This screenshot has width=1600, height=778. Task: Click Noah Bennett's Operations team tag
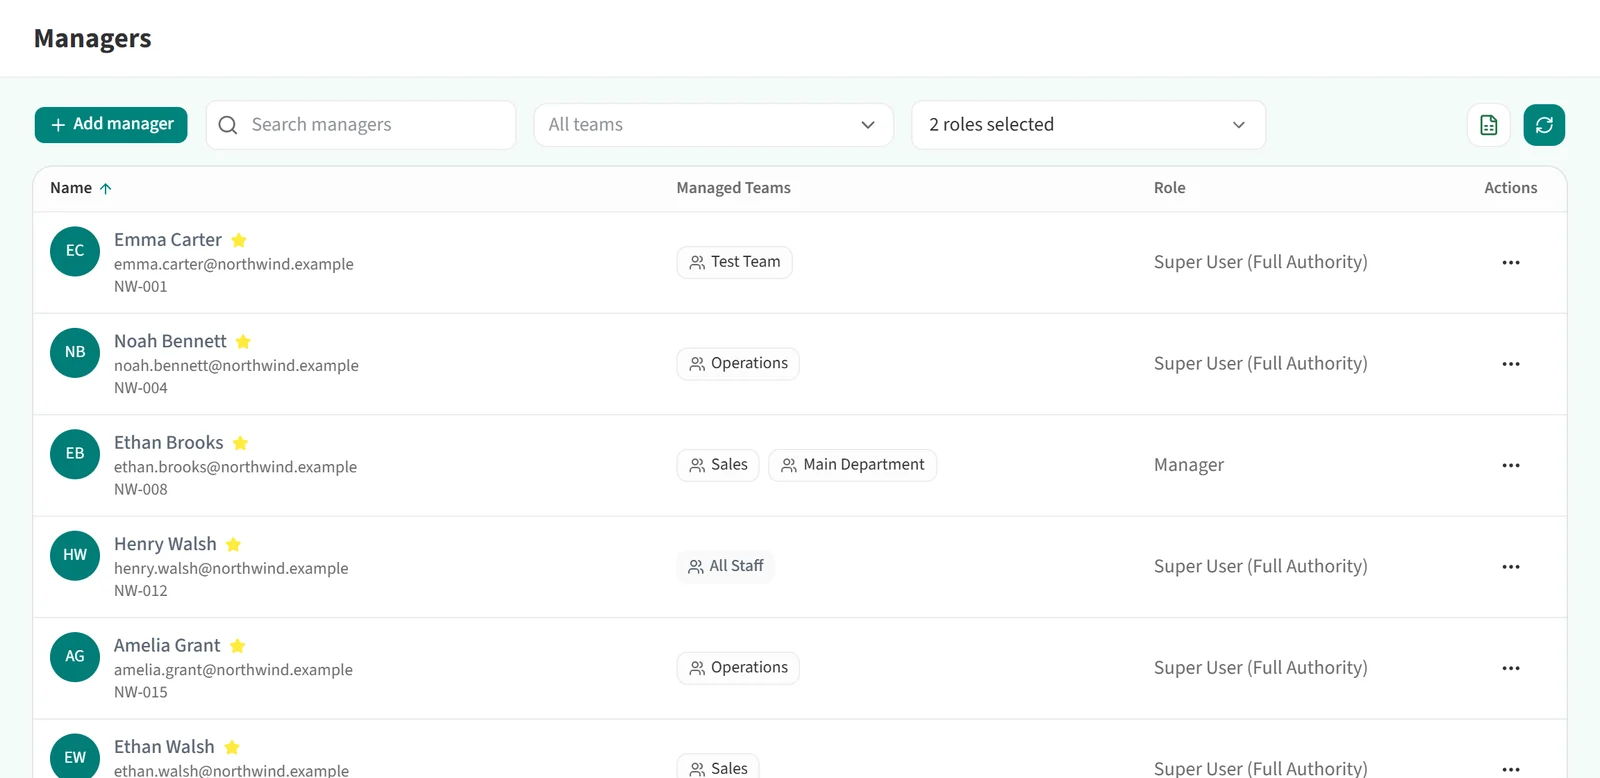click(x=738, y=364)
